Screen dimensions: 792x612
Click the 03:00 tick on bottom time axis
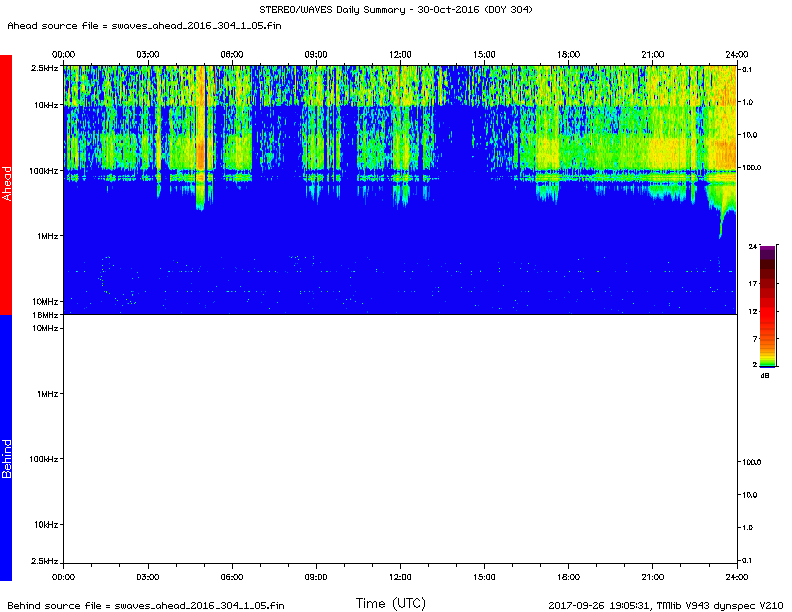(147, 576)
